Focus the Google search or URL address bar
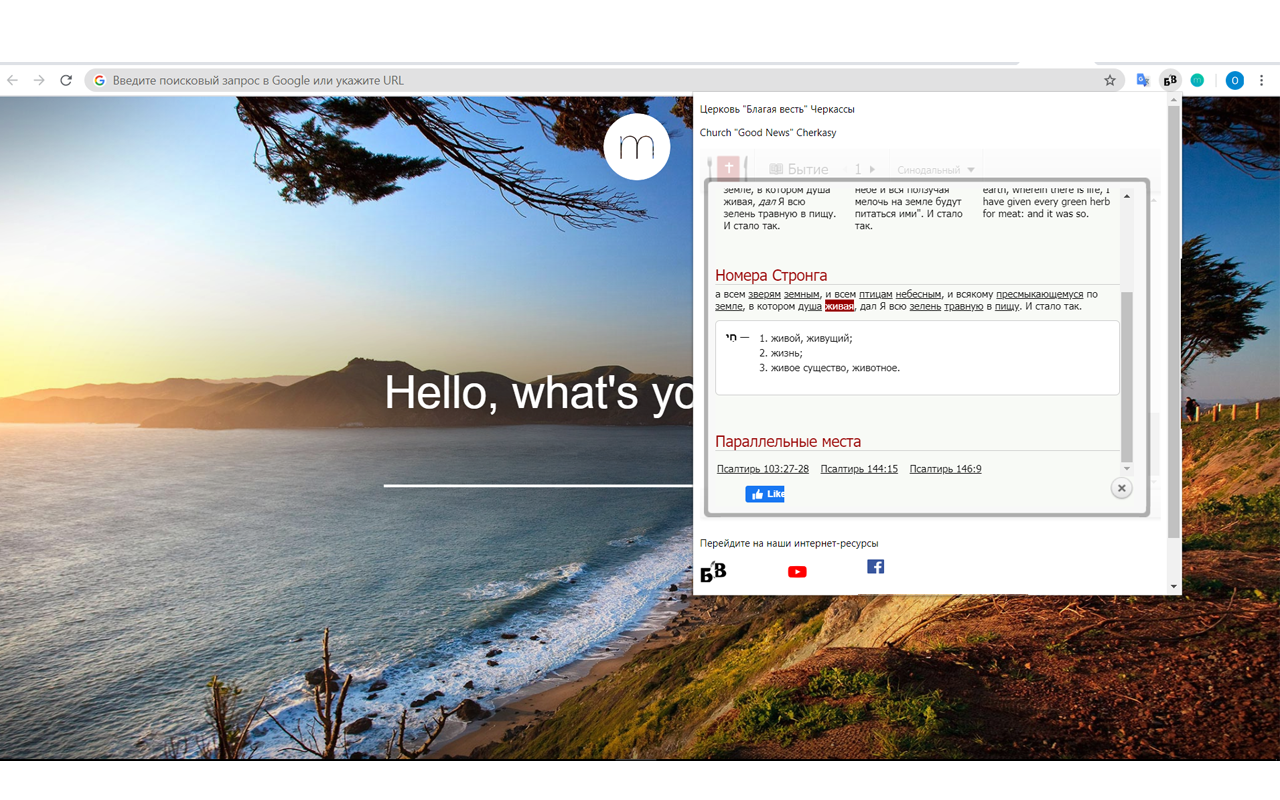 [x=605, y=80]
